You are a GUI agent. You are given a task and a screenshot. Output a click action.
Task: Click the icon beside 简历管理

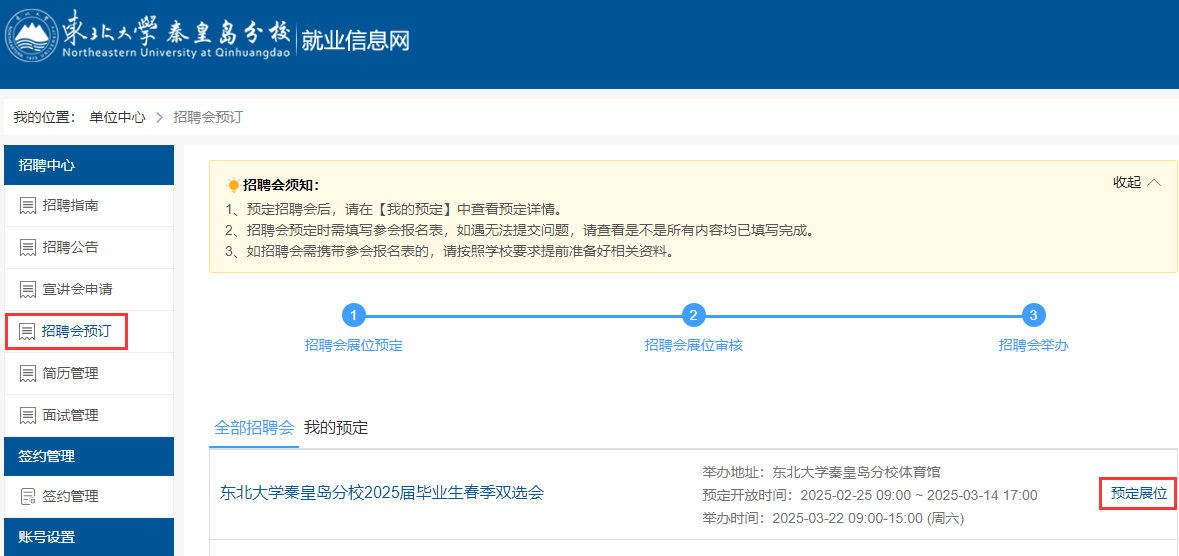(28, 374)
